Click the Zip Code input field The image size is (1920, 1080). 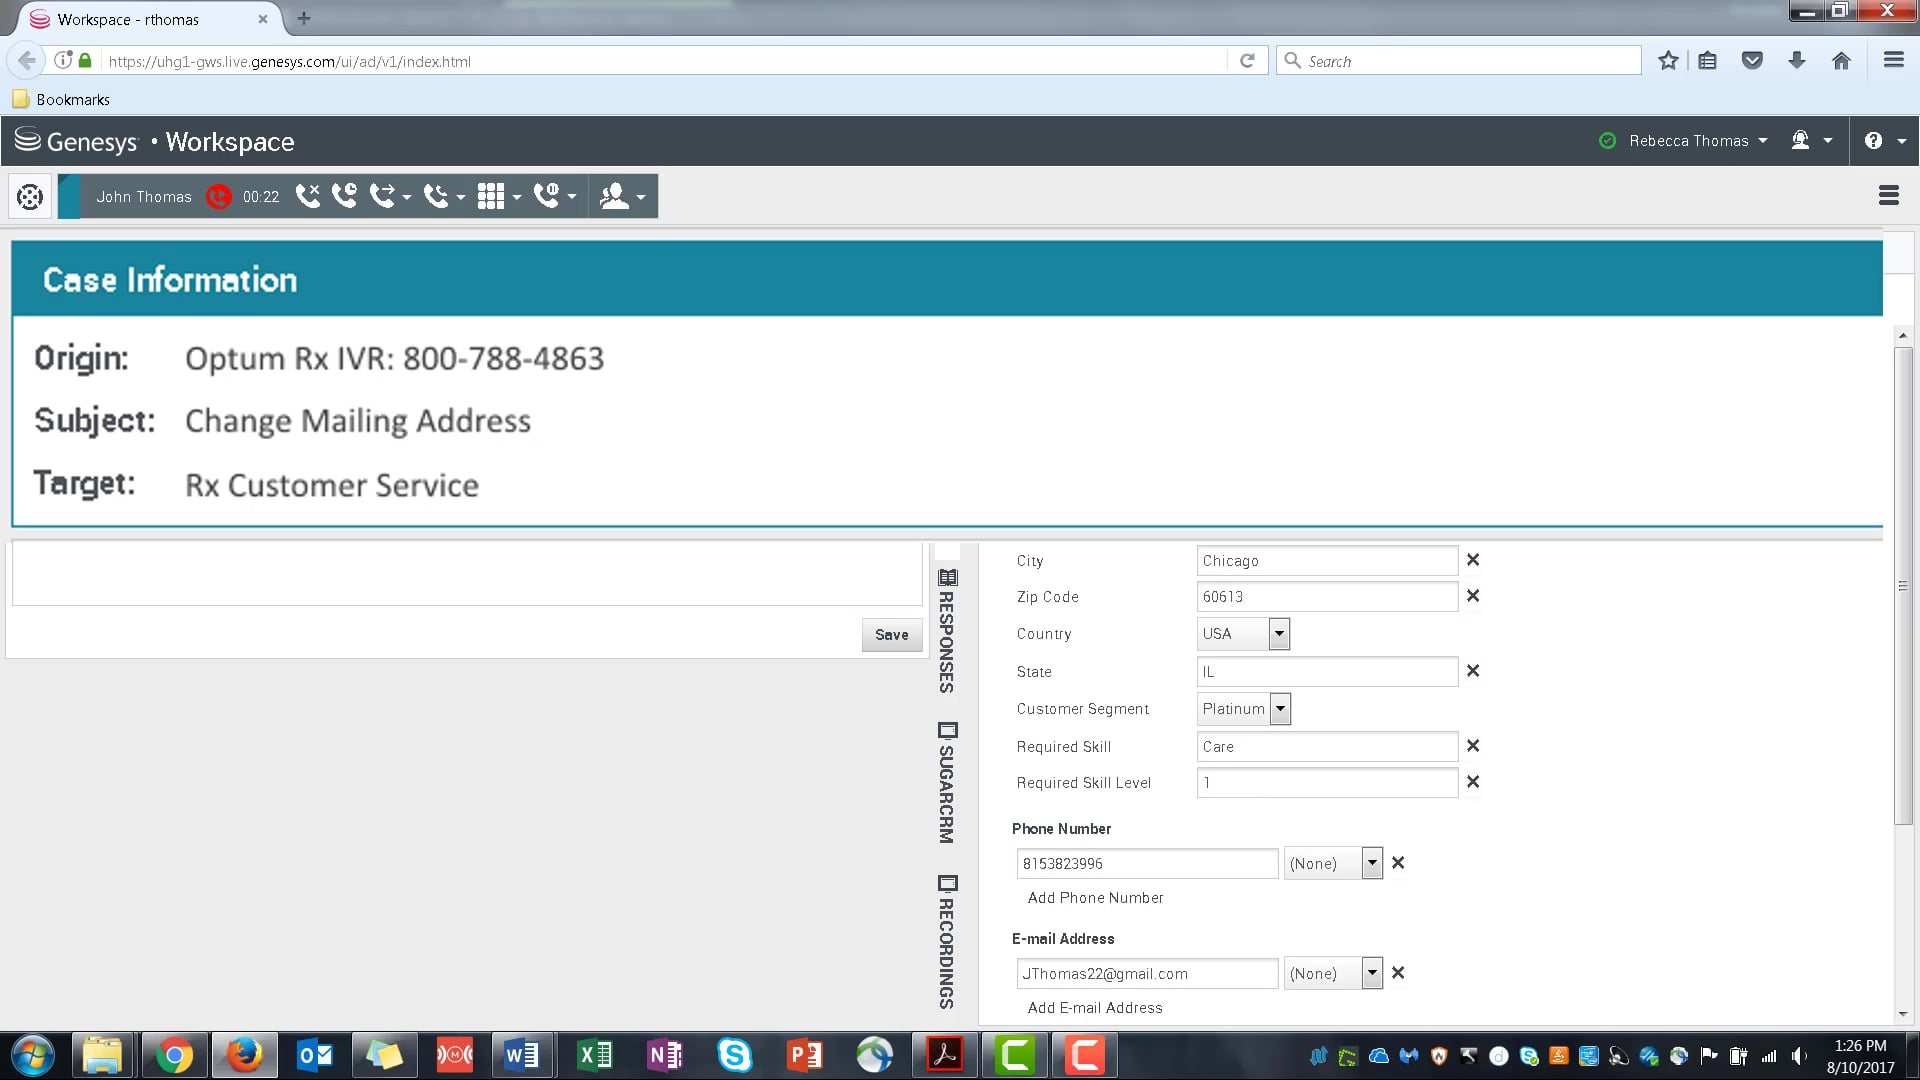point(1326,597)
